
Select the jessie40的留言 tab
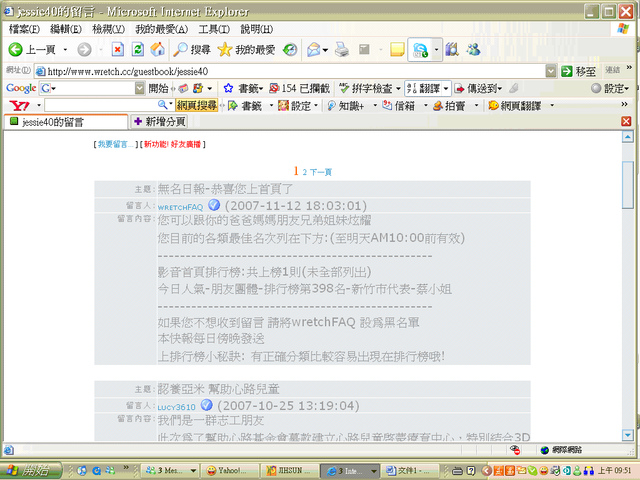[x=66, y=122]
